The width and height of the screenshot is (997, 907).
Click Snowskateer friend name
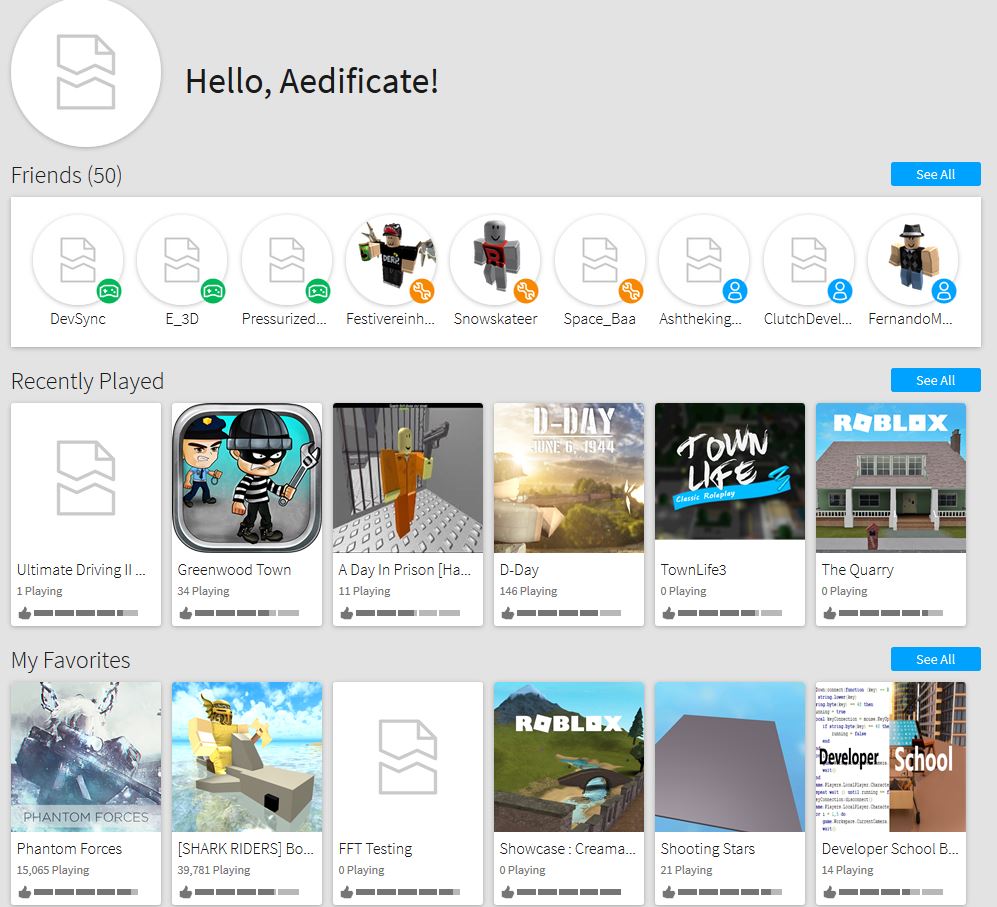tap(495, 319)
